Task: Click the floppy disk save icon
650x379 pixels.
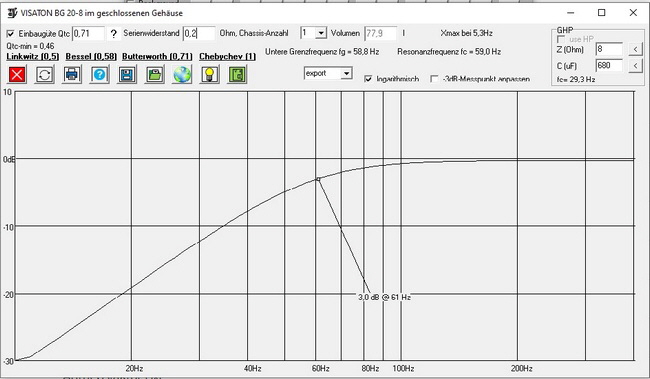Action: [126, 75]
